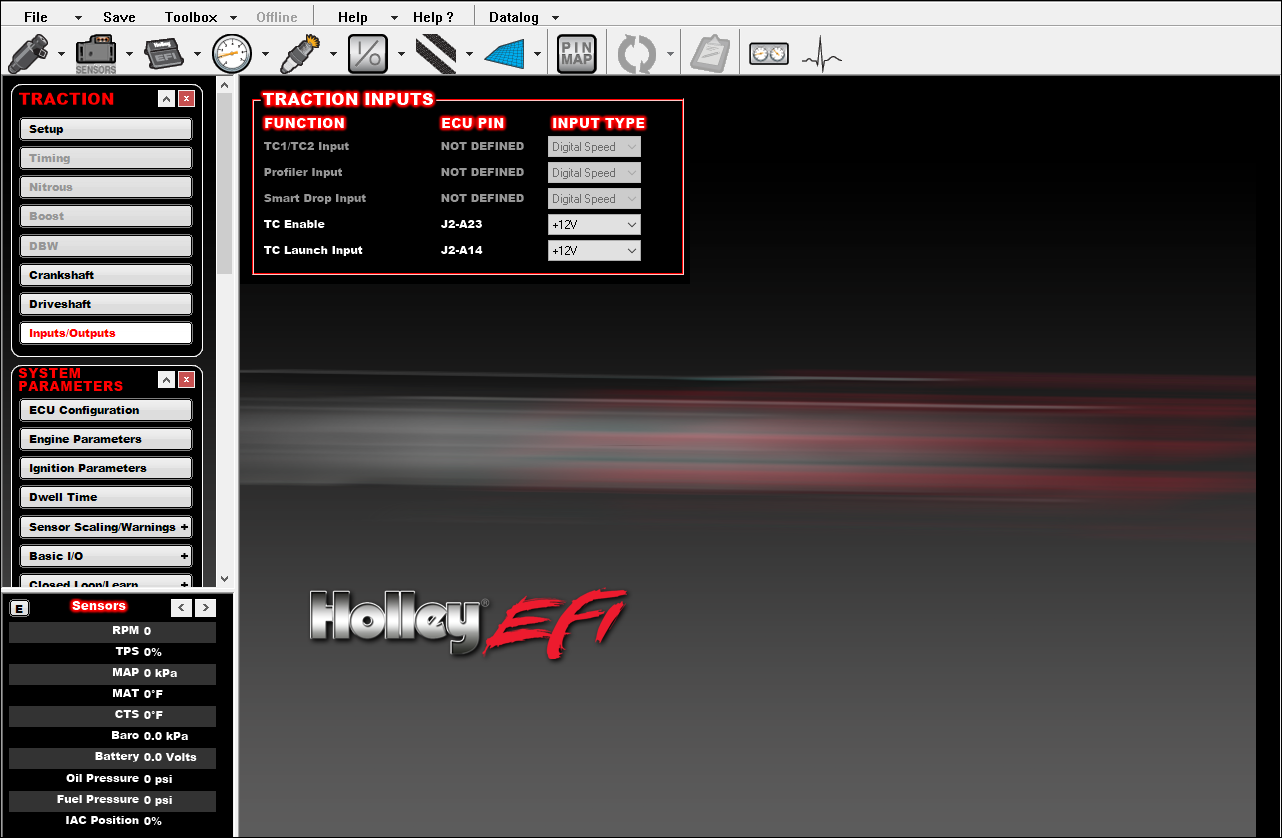
Task: Click the I/O toolbar icon
Action: 368,52
